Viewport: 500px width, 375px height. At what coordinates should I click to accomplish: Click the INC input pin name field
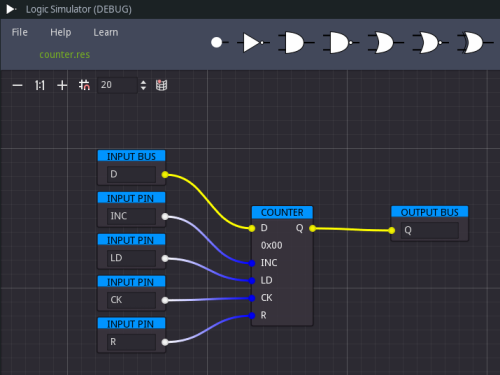pyautogui.click(x=131, y=216)
